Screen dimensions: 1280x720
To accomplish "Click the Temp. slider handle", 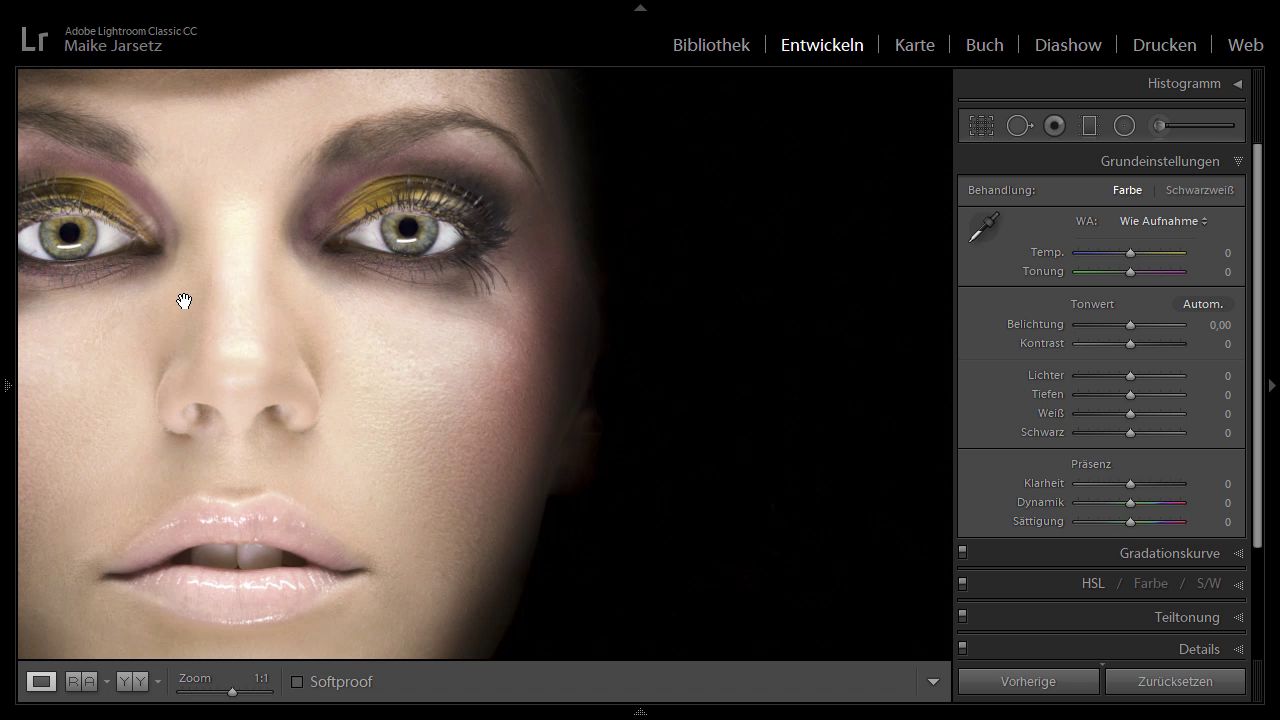I will [x=1130, y=253].
